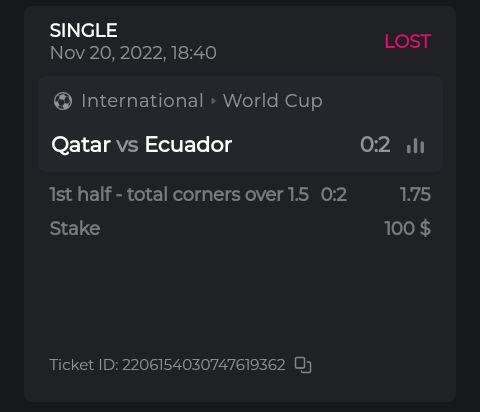Click the Stake label
The image size is (480, 412).
75,228
